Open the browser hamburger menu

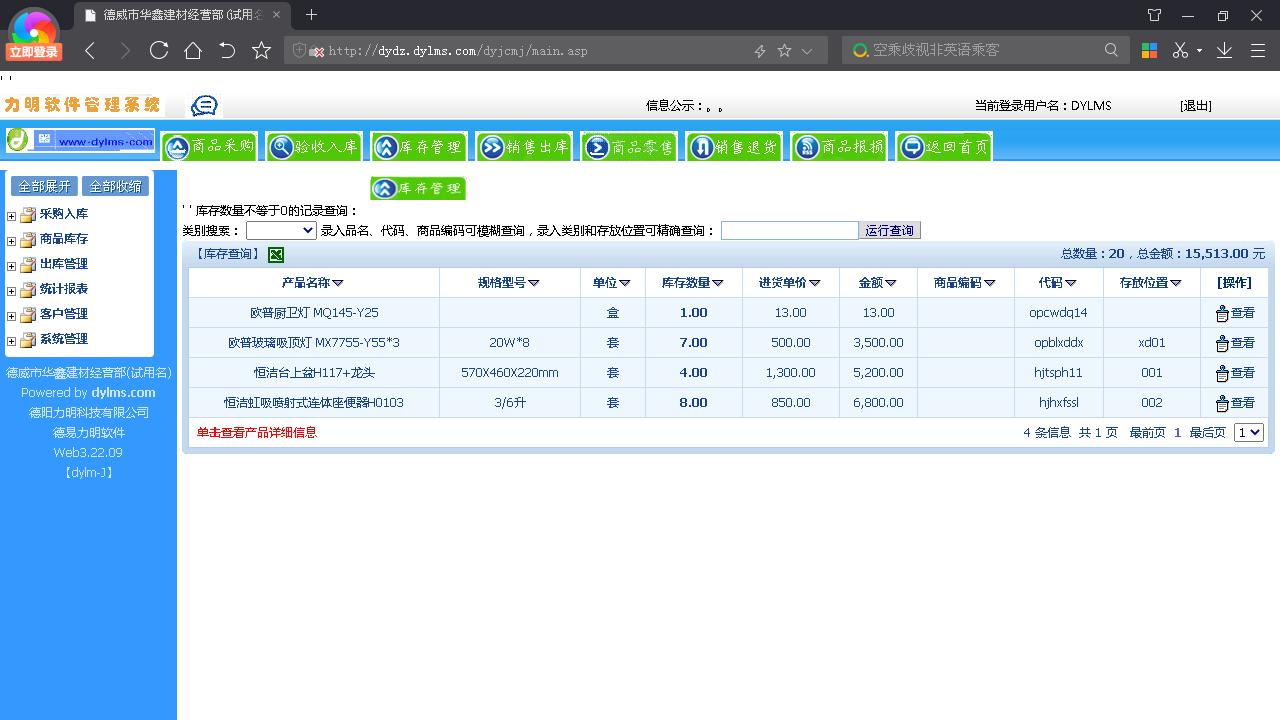tap(1257, 50)
